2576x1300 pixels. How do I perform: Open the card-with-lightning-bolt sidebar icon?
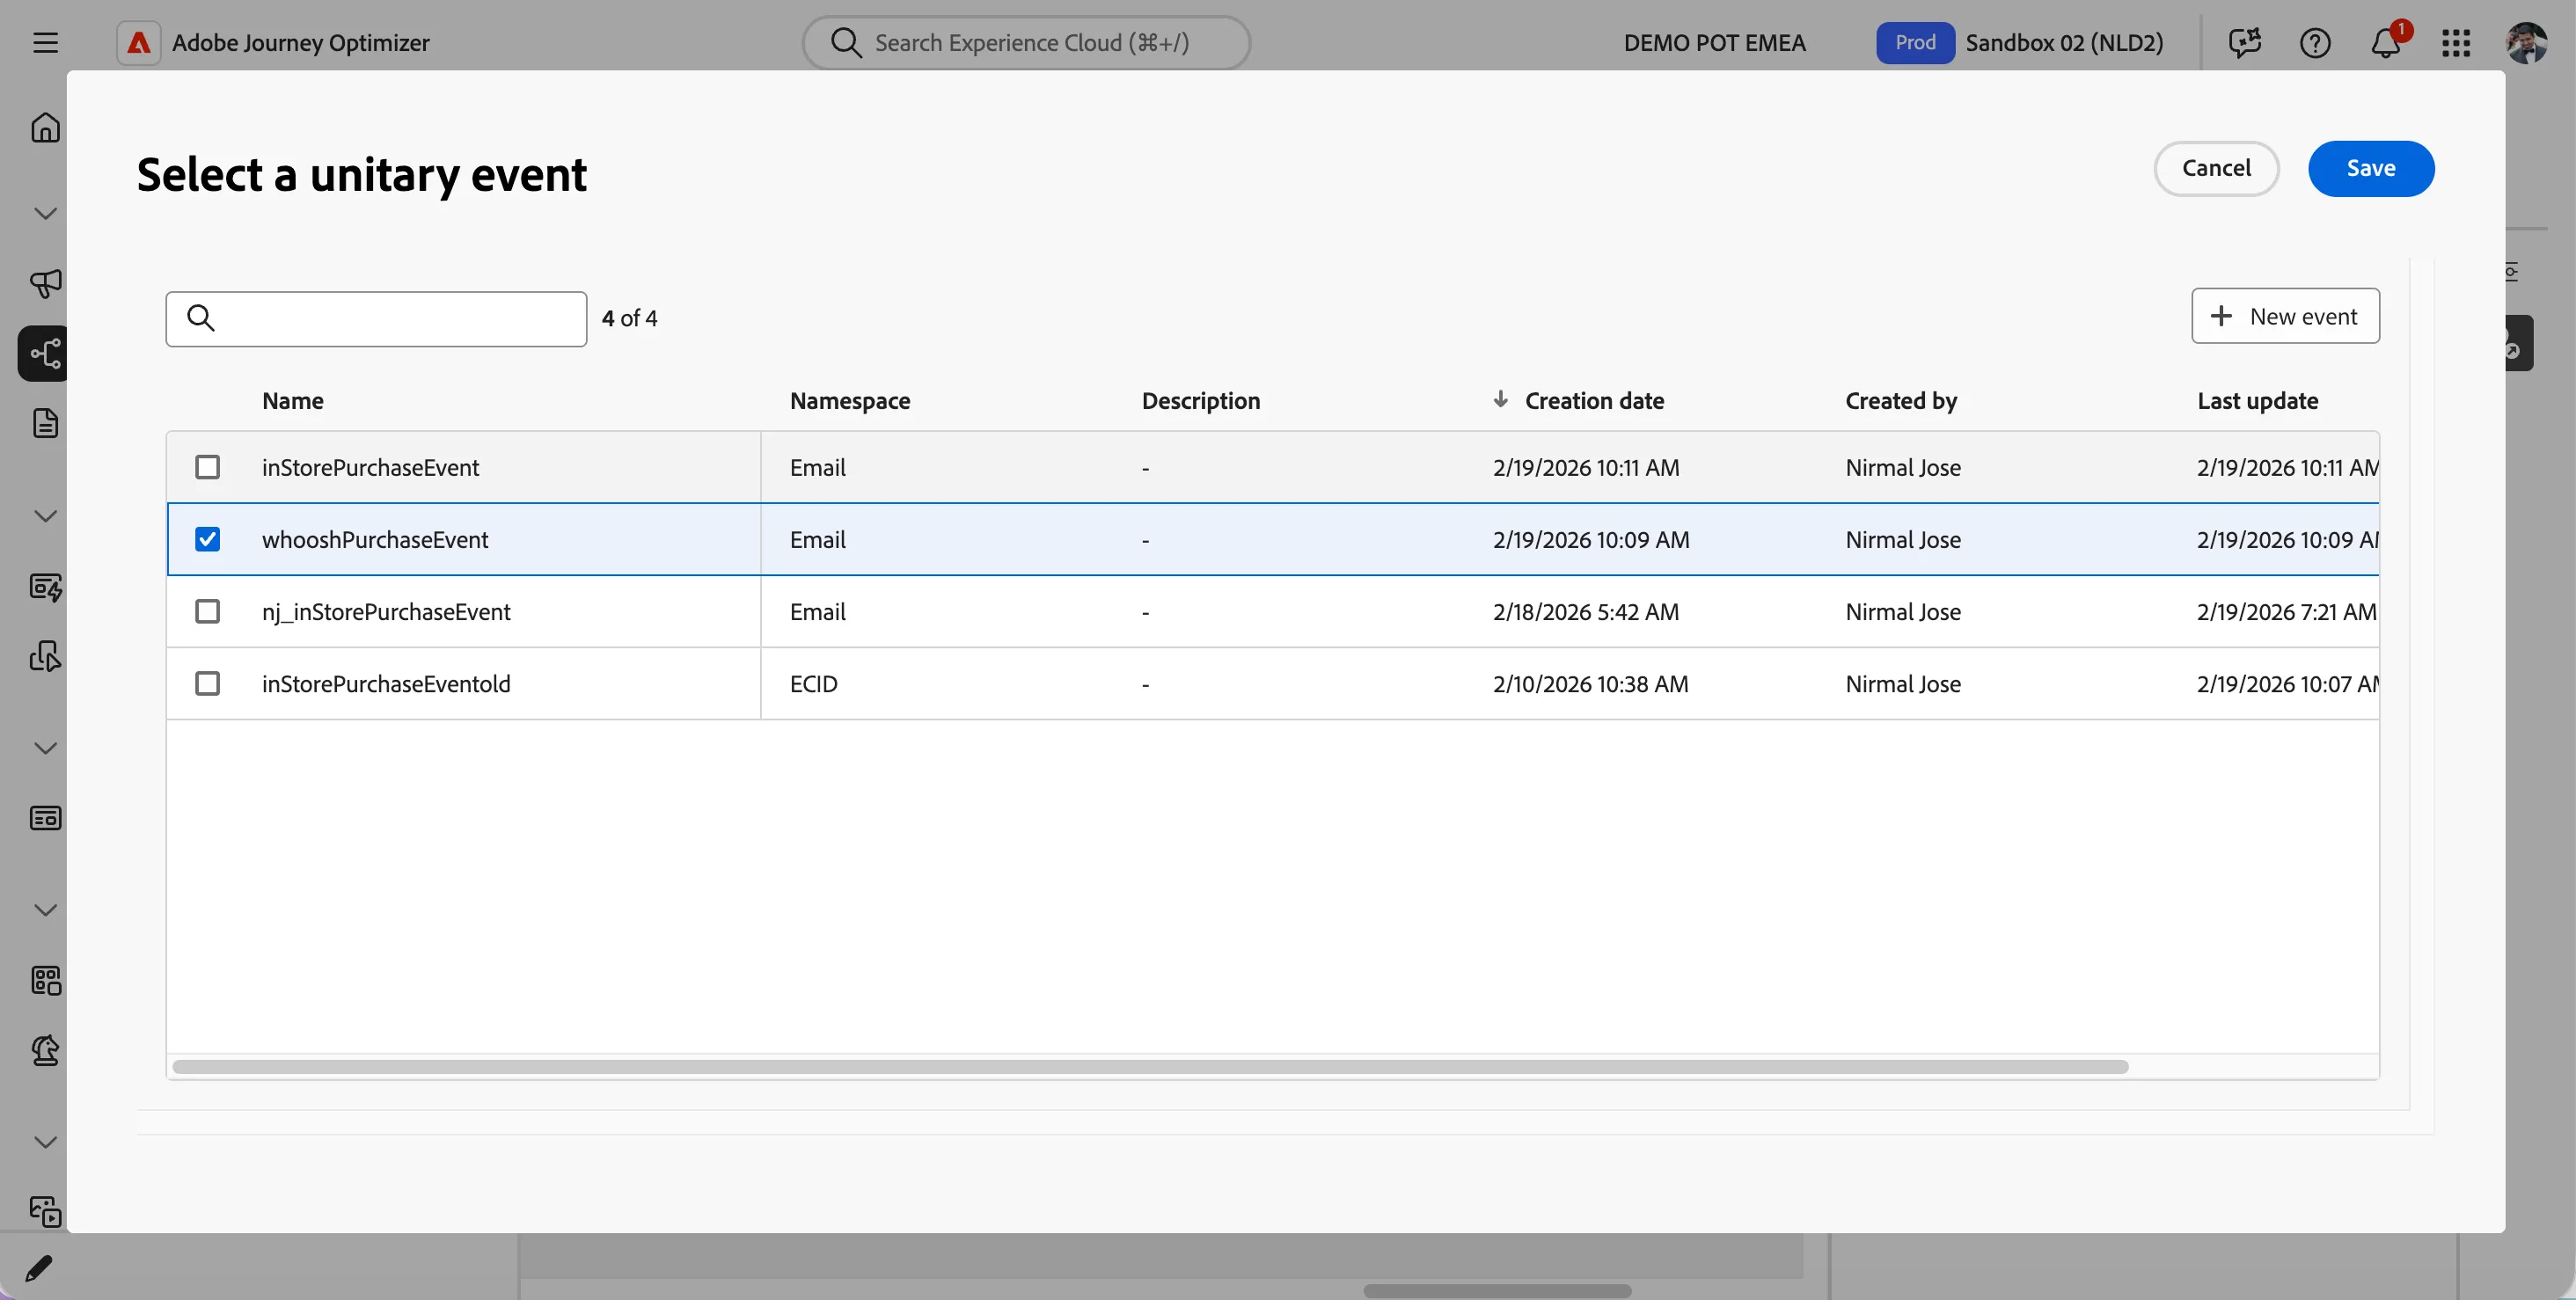(x=45, y=587)
